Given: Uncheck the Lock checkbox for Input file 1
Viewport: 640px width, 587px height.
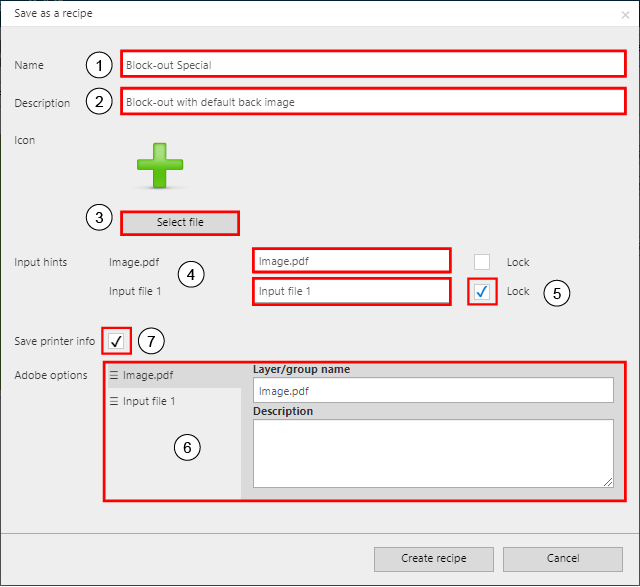Looking at the screenshot, I should (x=482, y=291).
